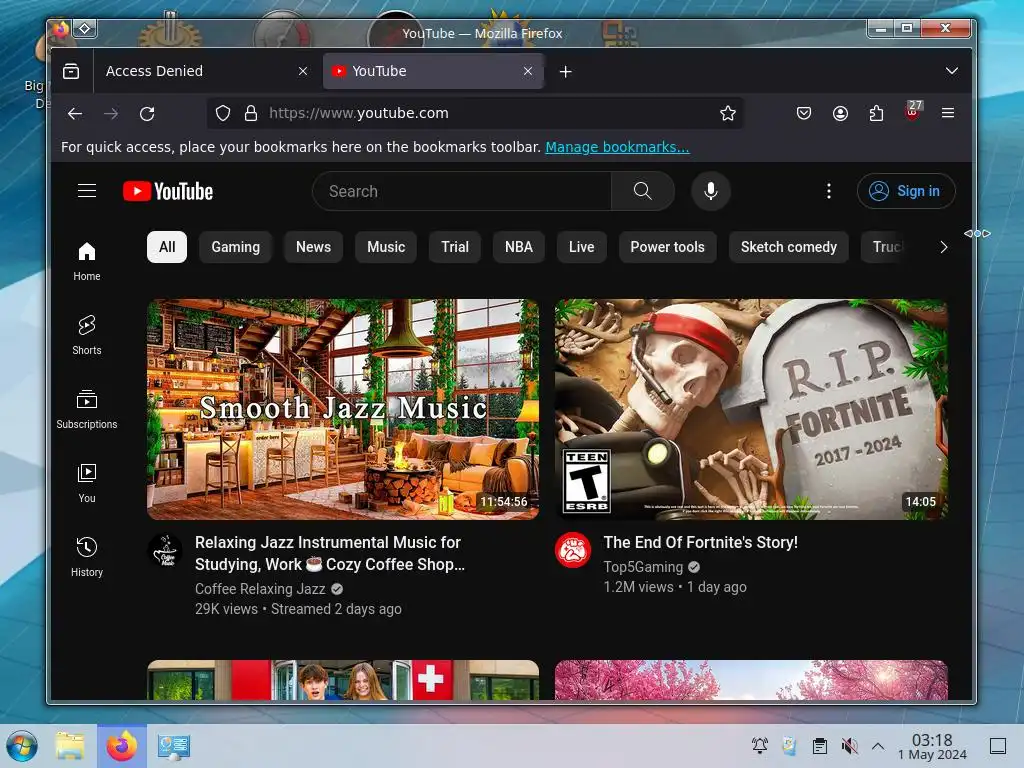Go back with Firefox back arrow
The image size is (1024, 768).
[75, 114]
